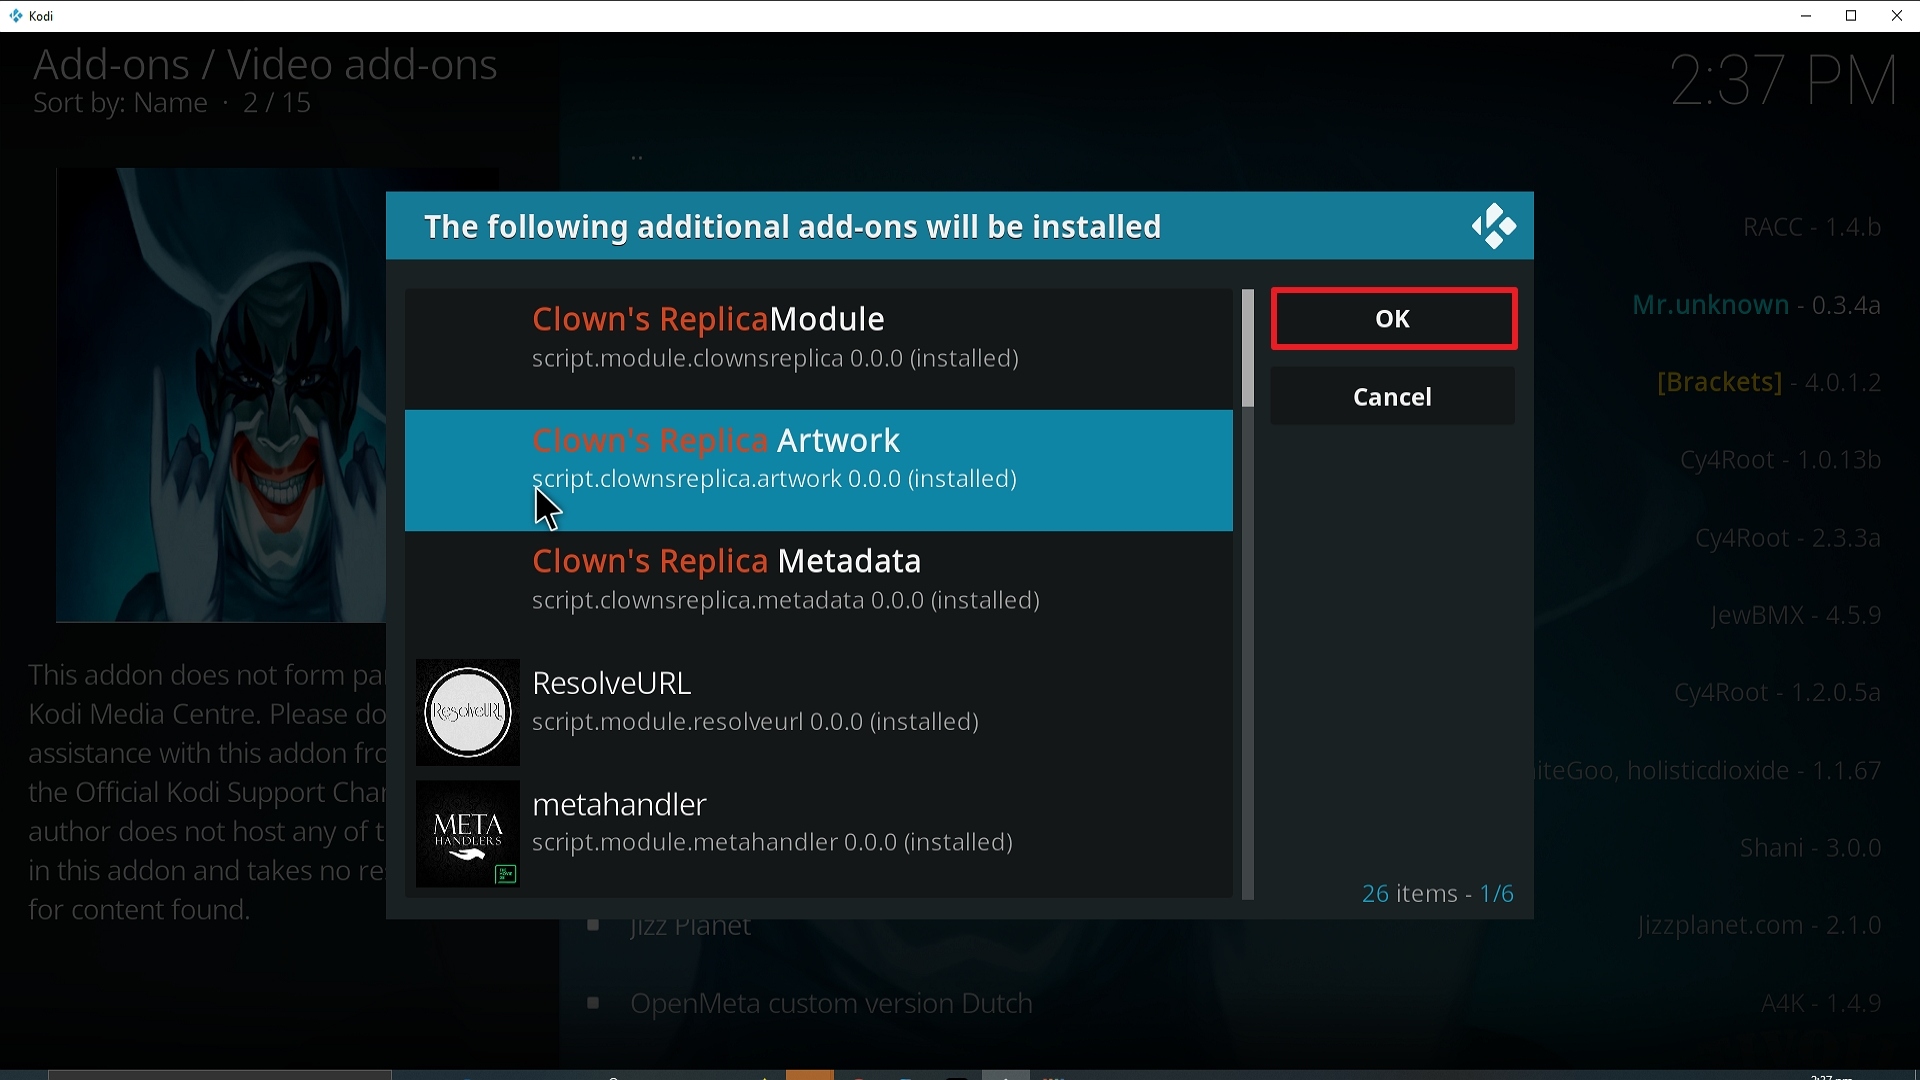Screen dimensions: 1920x1080
Task: Choose the metahandler dependency name
Action: tap(620, 805)
